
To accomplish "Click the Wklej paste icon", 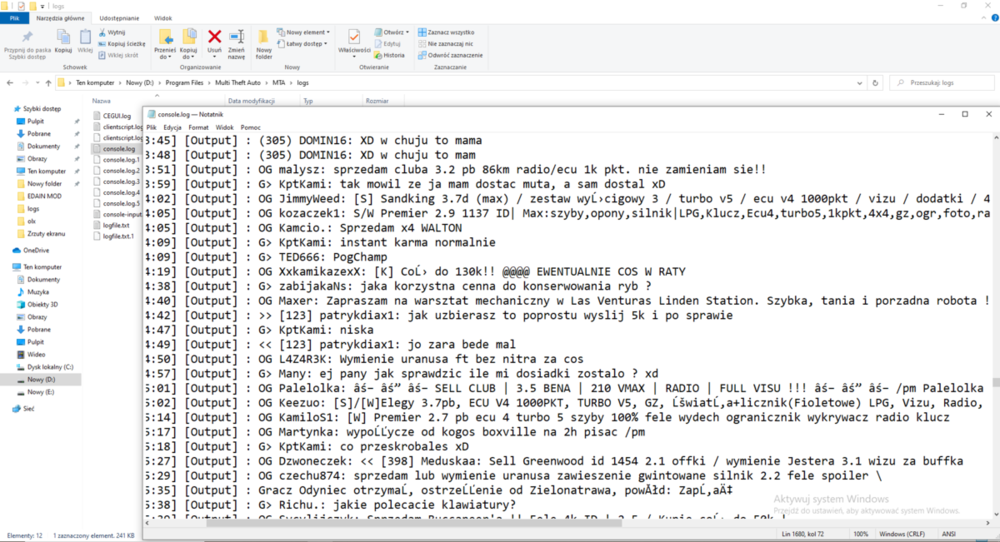I will (x=85, y=38).
